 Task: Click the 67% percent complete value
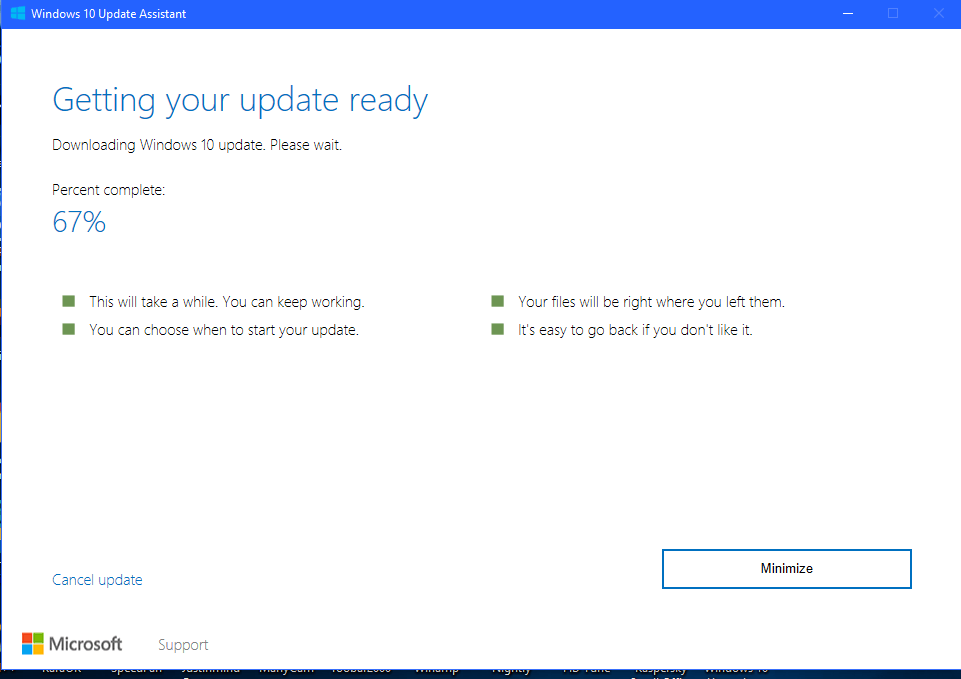tap(79, 222)
